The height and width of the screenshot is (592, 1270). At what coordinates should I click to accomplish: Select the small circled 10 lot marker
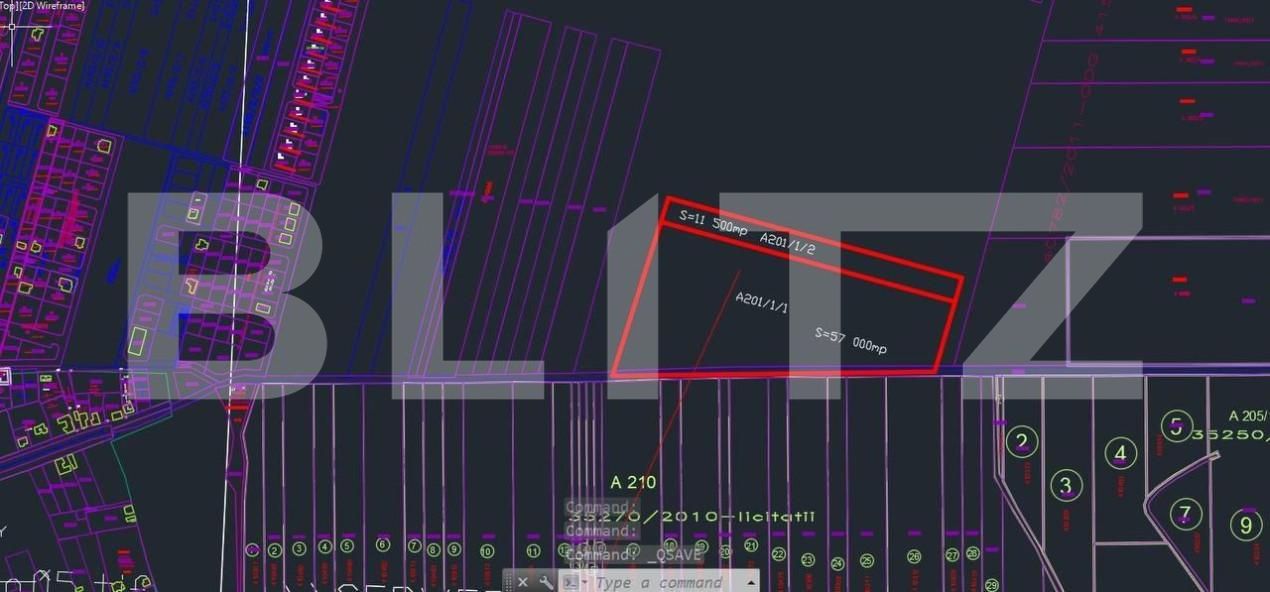(486, 551)
